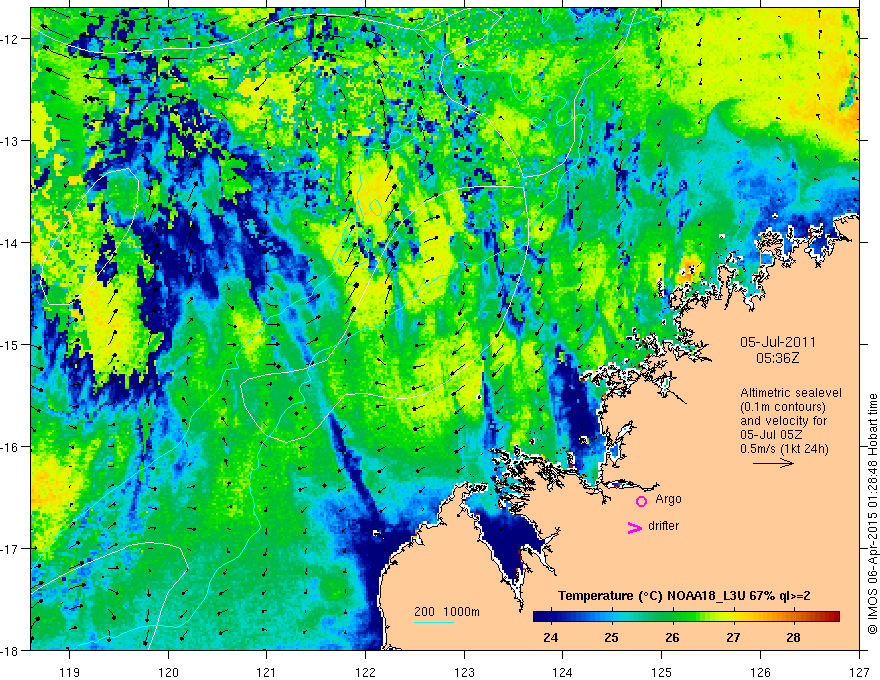Click the IMOS copyright timestamp text

click(872, 516)
